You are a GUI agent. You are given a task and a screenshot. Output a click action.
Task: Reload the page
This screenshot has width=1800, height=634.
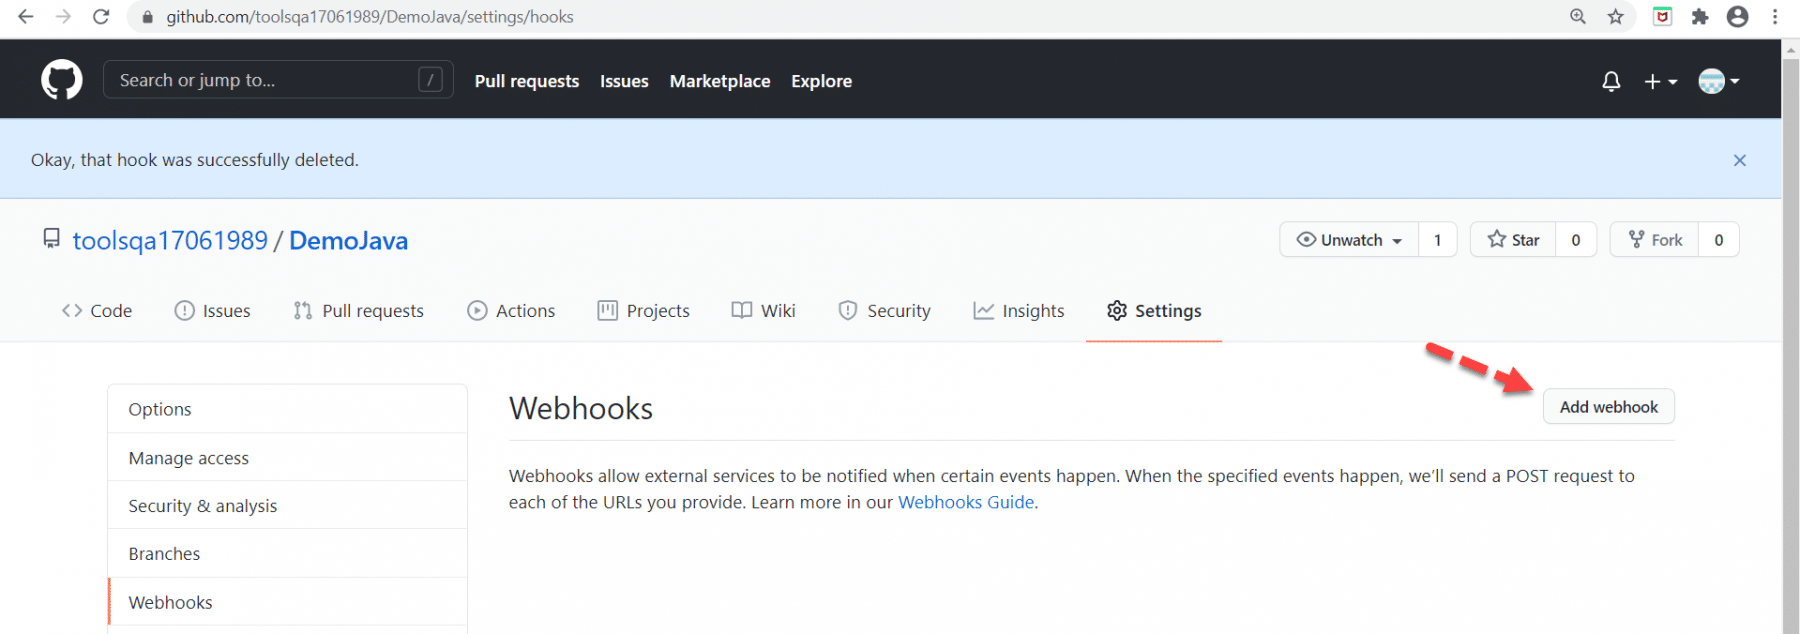click(x=101, y=17)
